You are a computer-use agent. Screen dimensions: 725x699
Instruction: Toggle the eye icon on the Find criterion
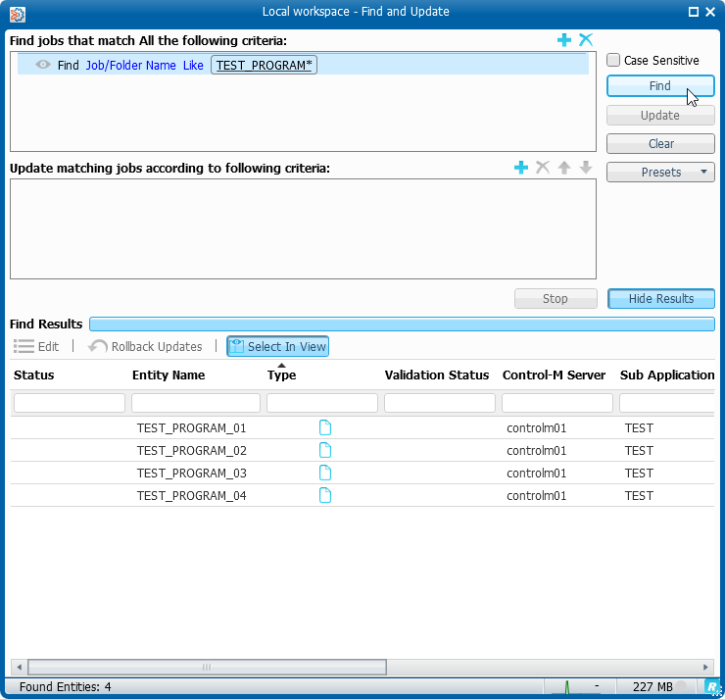(x=43, y=65)
